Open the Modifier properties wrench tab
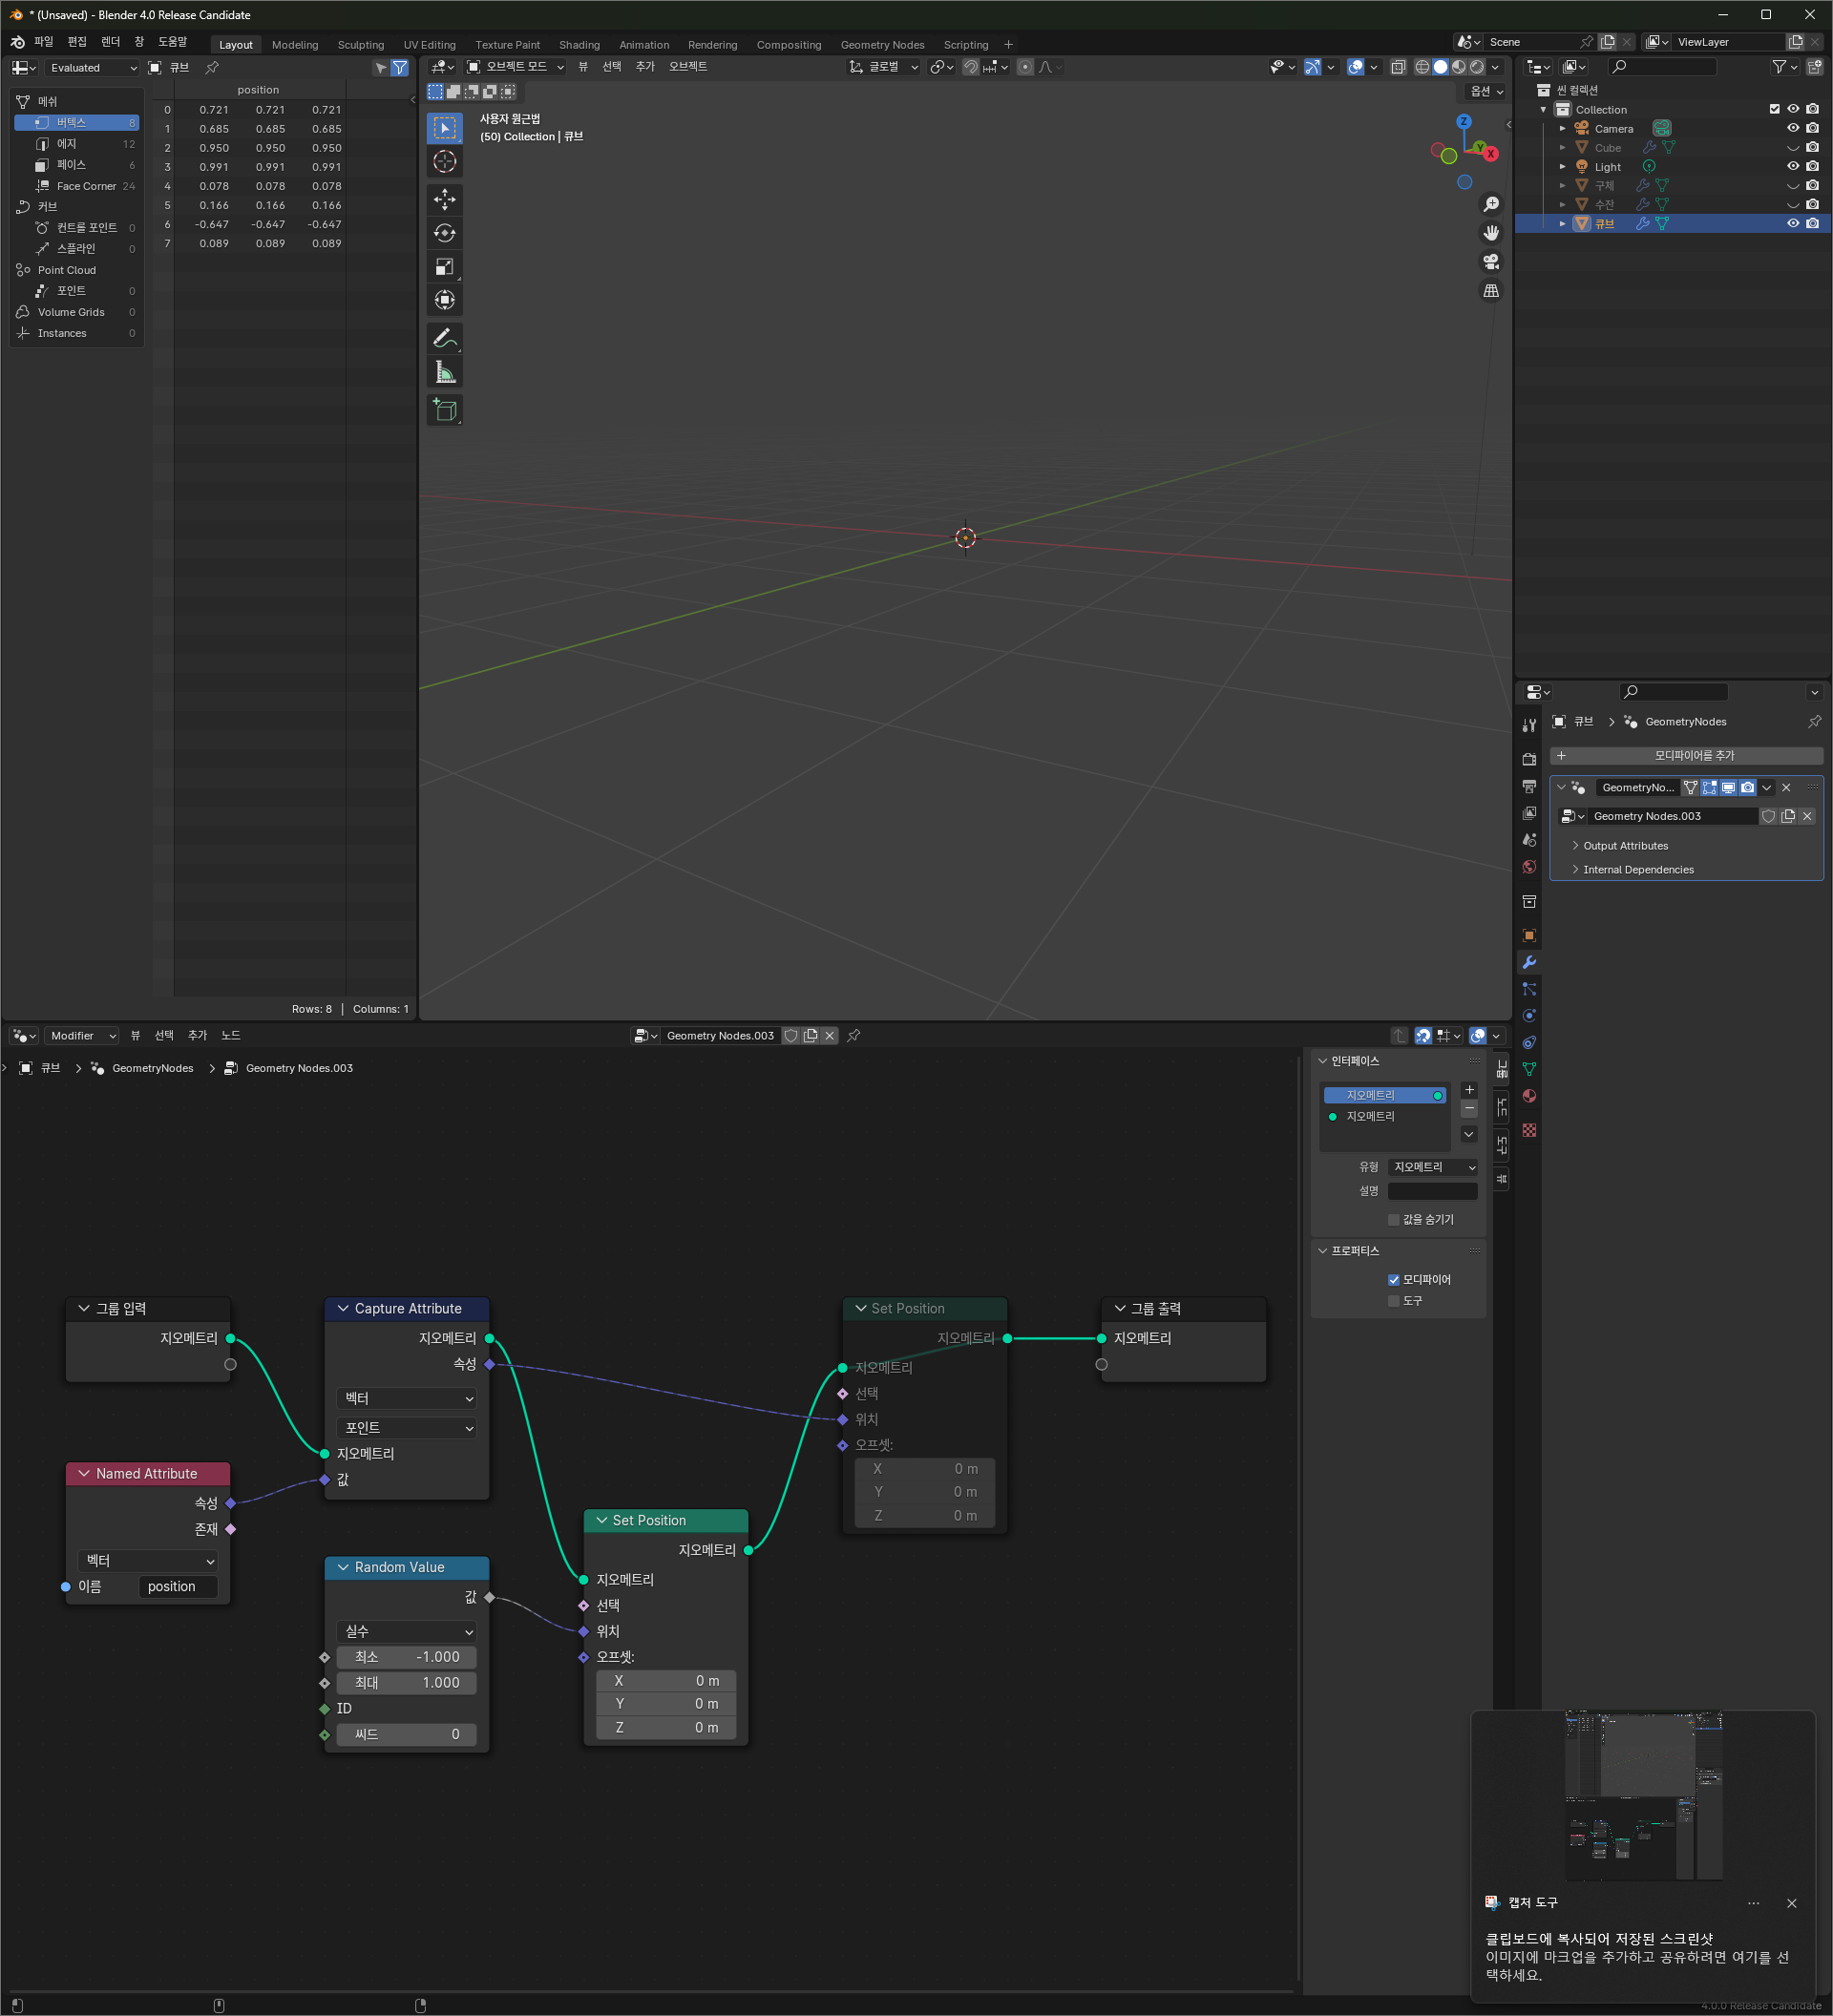This screenshot has height=2016, width=1833. [1528, 962]
